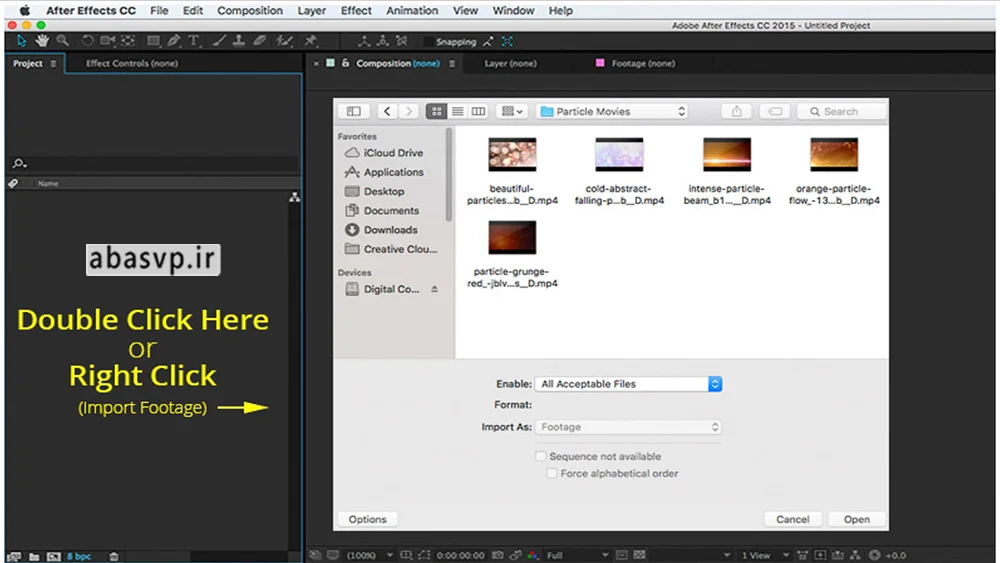The height and width of the screenshot is (563, 1000).
Task: Open the Project panel menu
Action: click(x=54, y=63)
